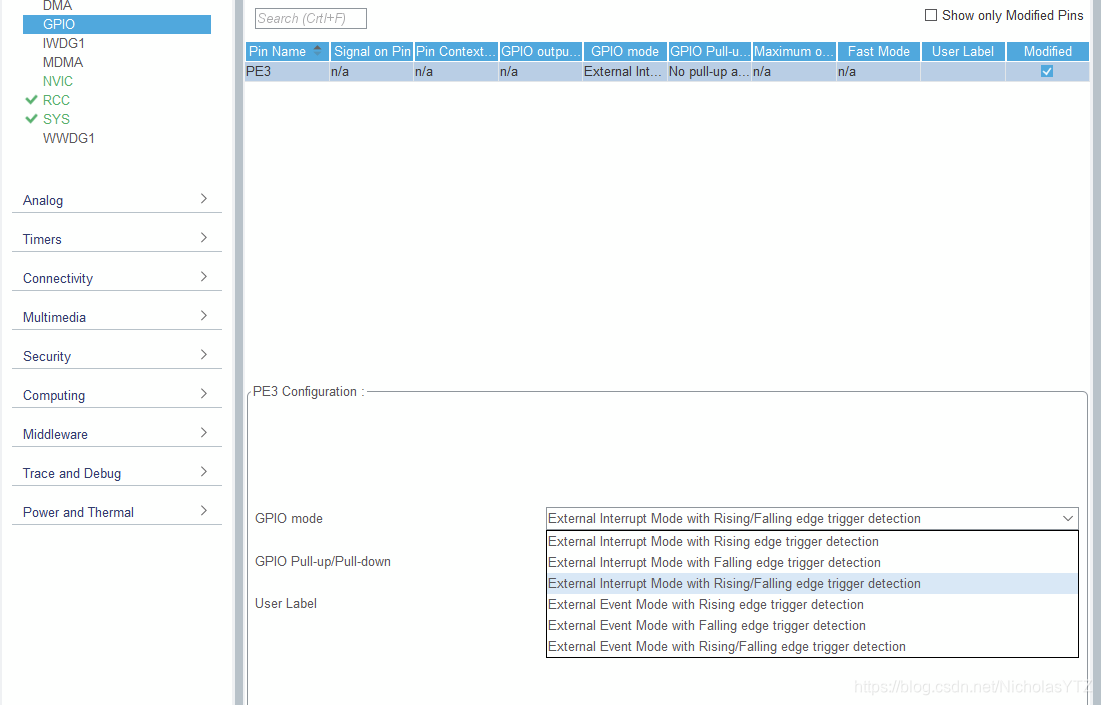Collapse the GPIO mode dropdown arrow

pyautogui.click(x=1068, y=519)
